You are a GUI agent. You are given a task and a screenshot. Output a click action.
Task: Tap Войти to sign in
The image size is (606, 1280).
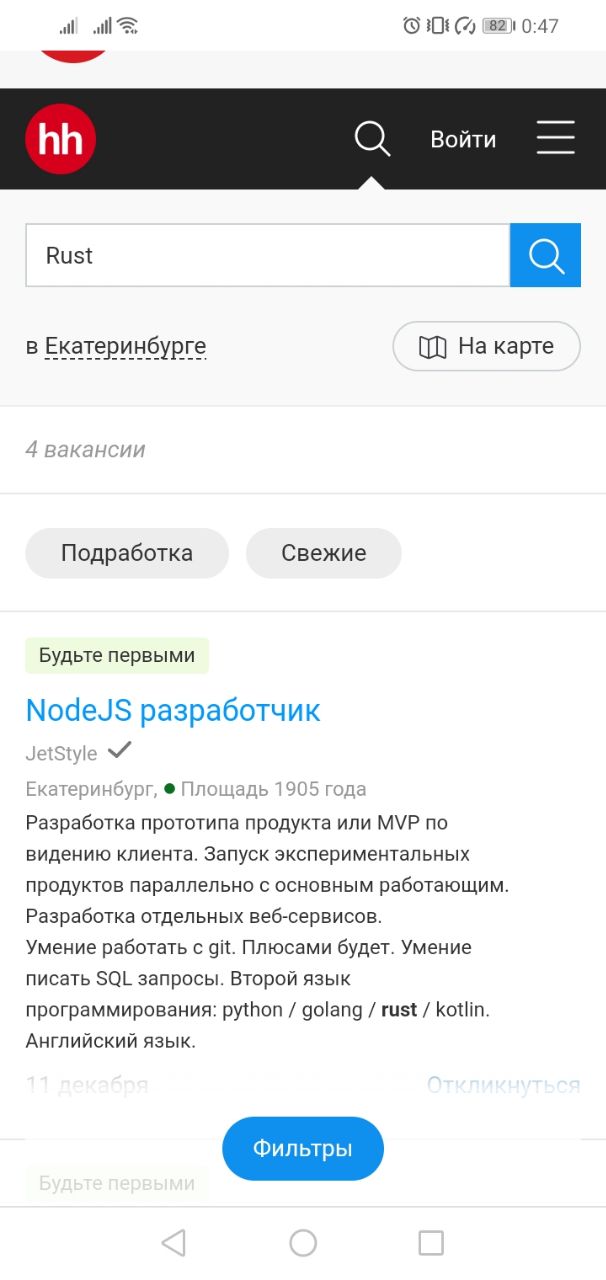(x=463, y=139)
